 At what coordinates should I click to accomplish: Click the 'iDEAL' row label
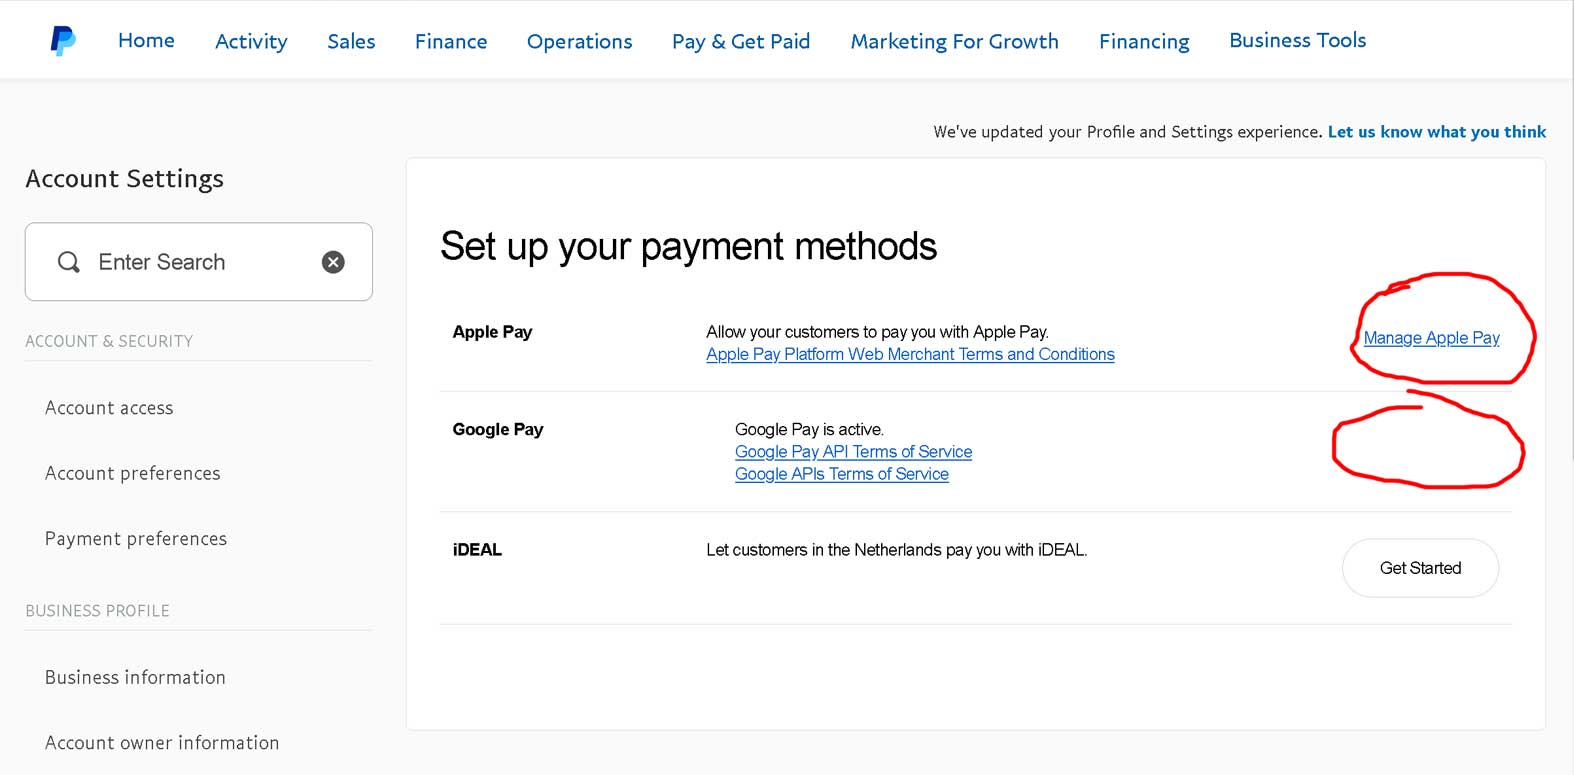(477, 550)
